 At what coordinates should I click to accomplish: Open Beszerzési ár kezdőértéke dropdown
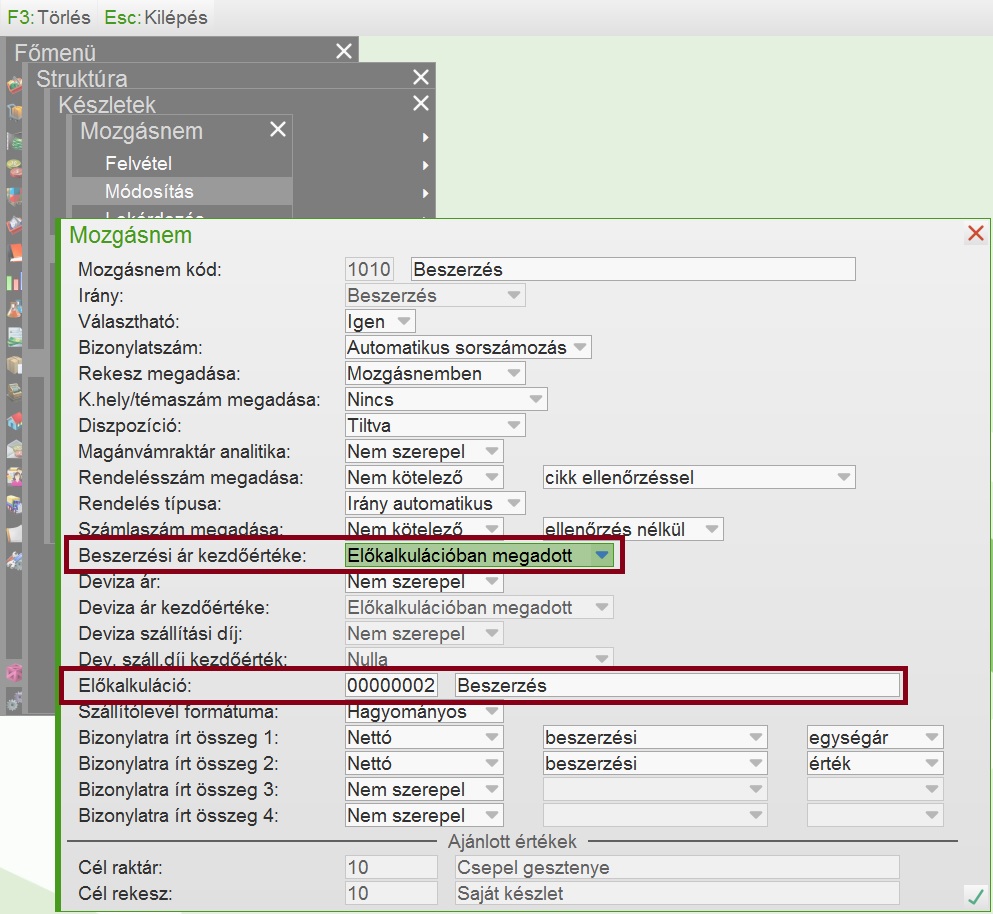pos(479,555)
